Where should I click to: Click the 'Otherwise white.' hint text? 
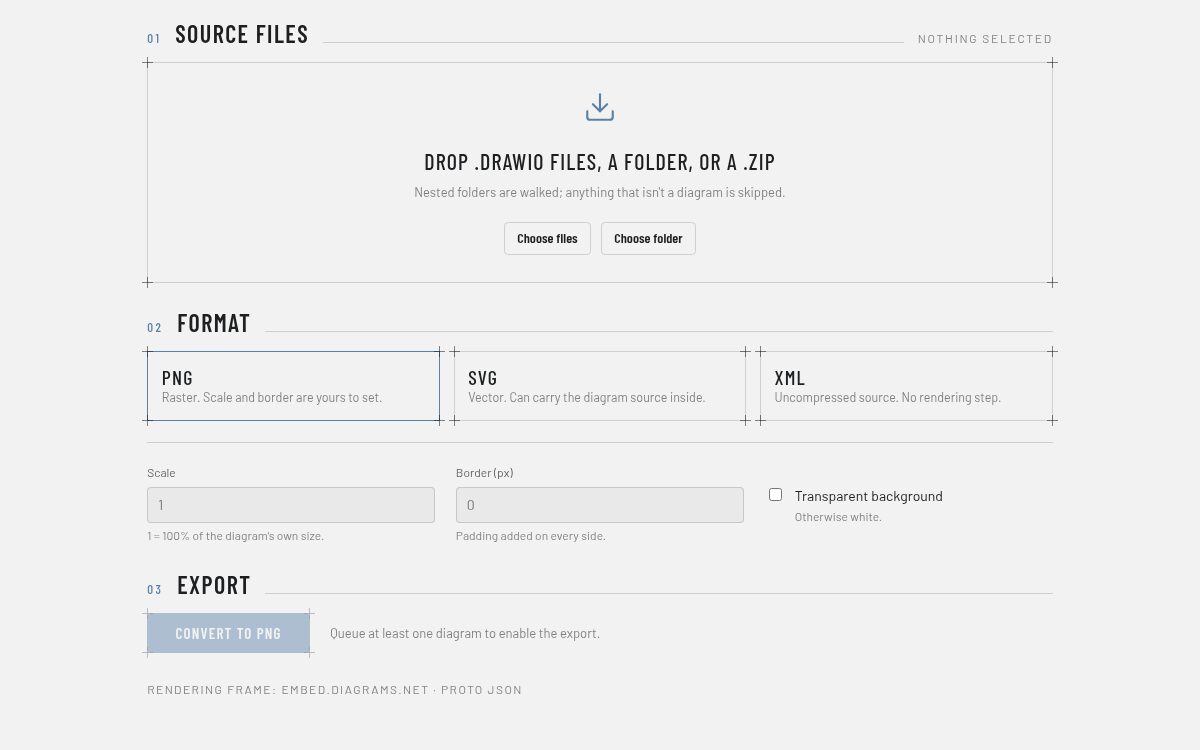pos(838,517)
